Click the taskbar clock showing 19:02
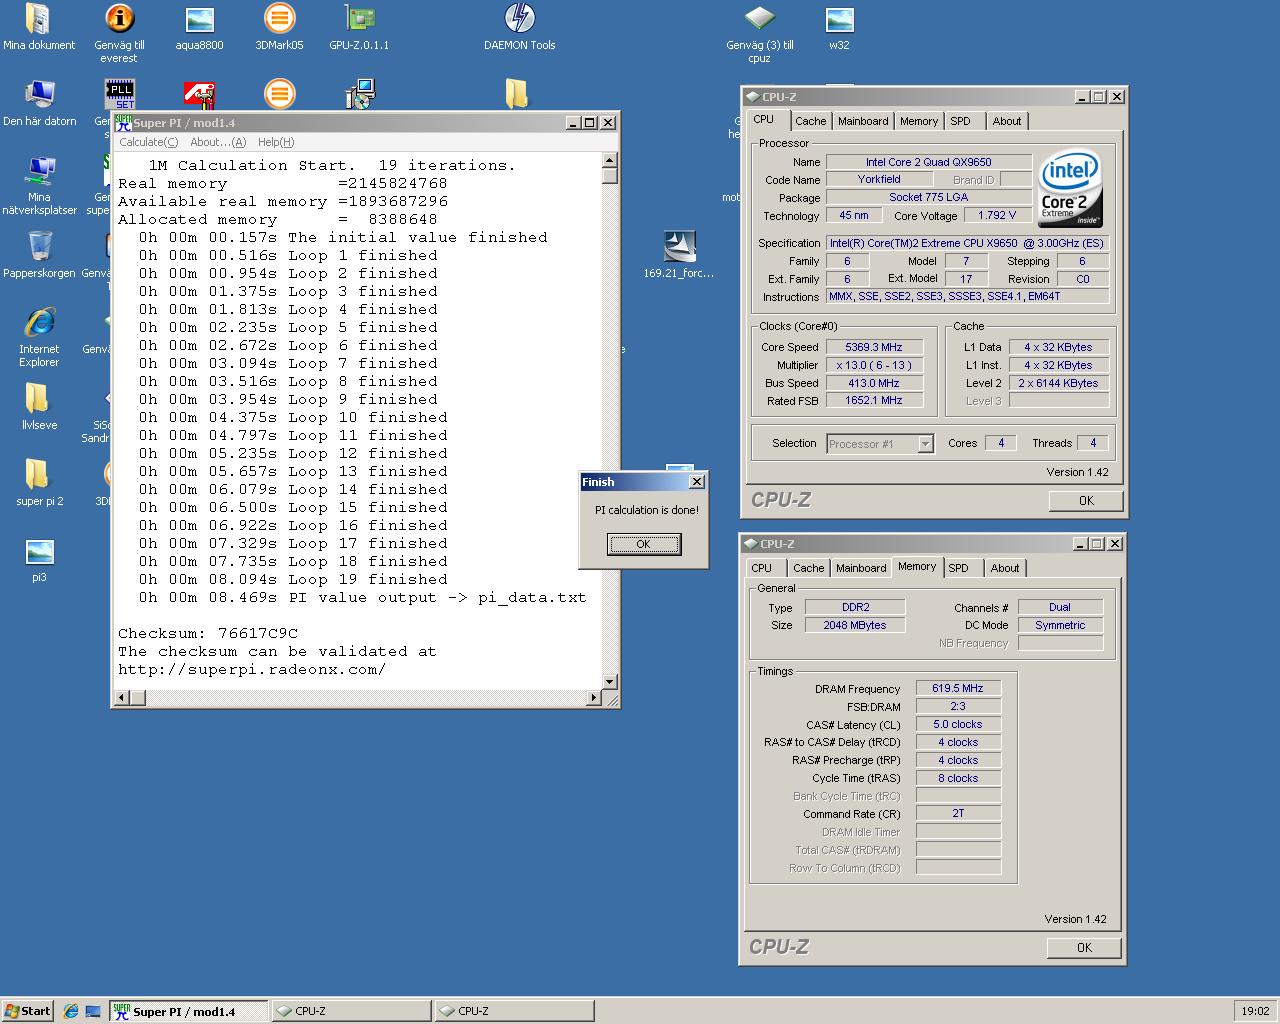 [x=1255, y=1011]
